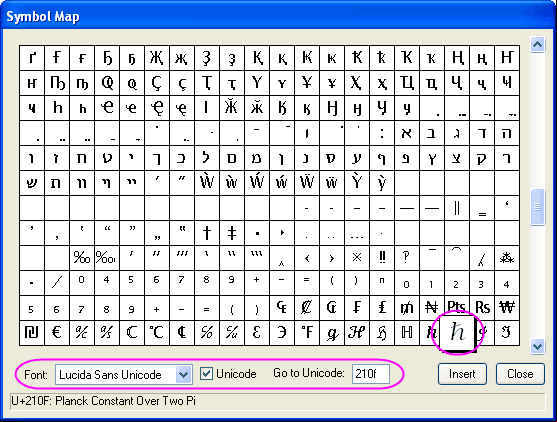Click the scrollbar up arrow

coord(537,44)
